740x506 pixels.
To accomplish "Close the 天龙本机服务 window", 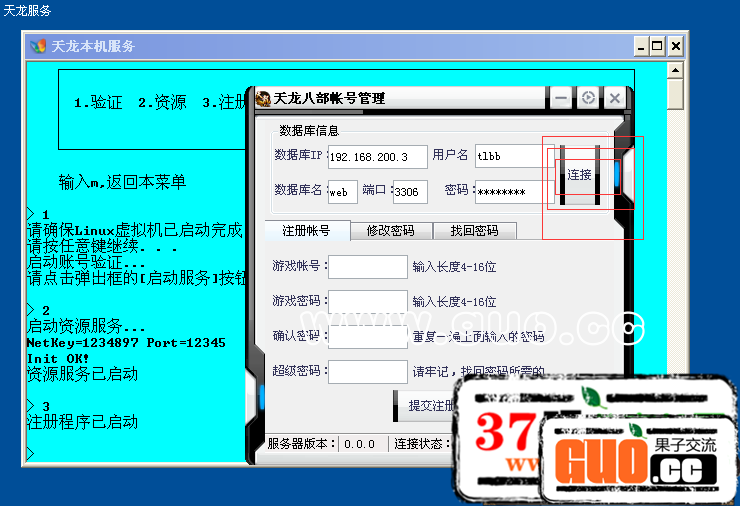I will [x=675, y=46].
